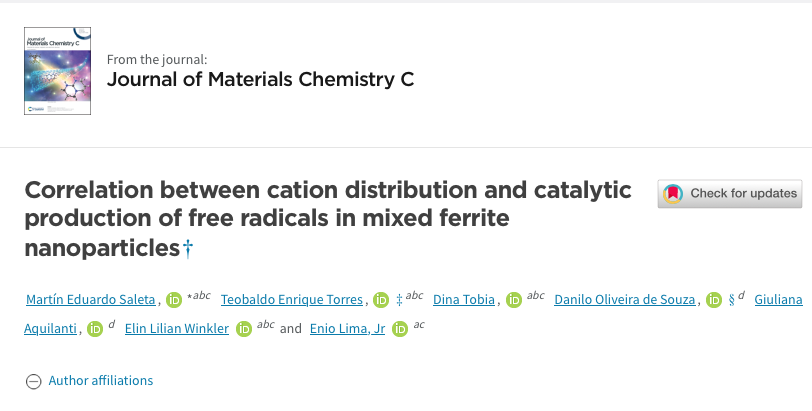Open ORCID icon next to Martín Eduardo Saleta
Viewport: 812px width, 411px height.
click(174, 300)
